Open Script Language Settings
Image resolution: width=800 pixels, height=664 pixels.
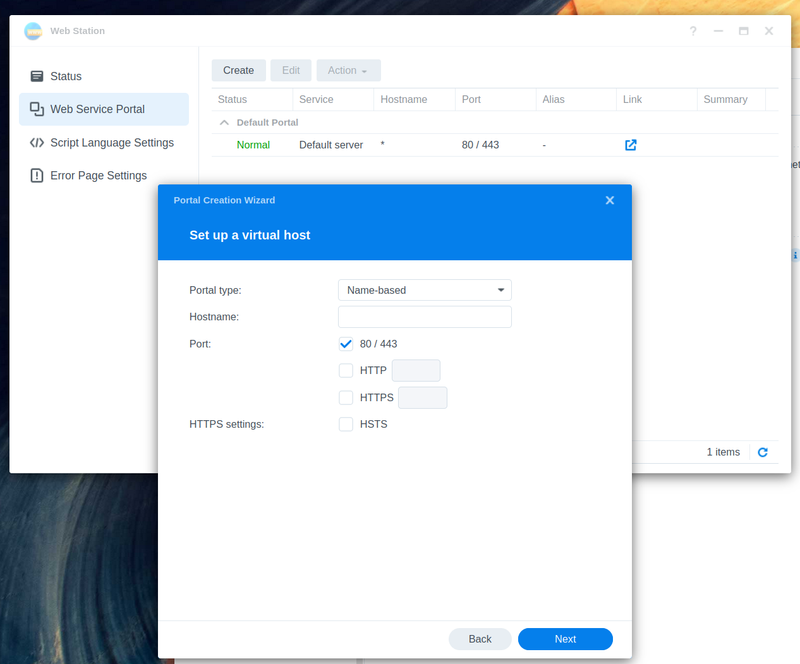tap(104, 142)
